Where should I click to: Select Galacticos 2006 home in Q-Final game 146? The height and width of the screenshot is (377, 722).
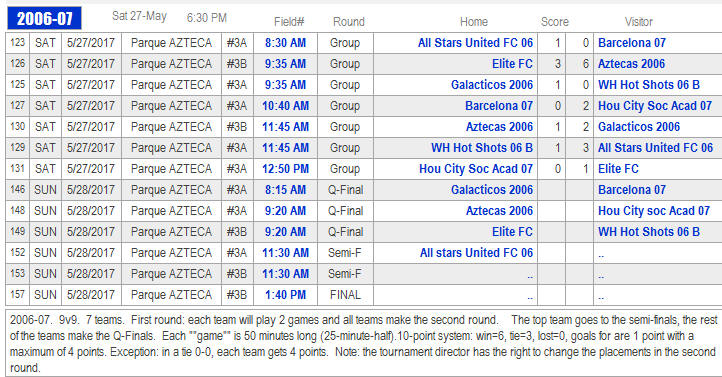tap(492, 190)
